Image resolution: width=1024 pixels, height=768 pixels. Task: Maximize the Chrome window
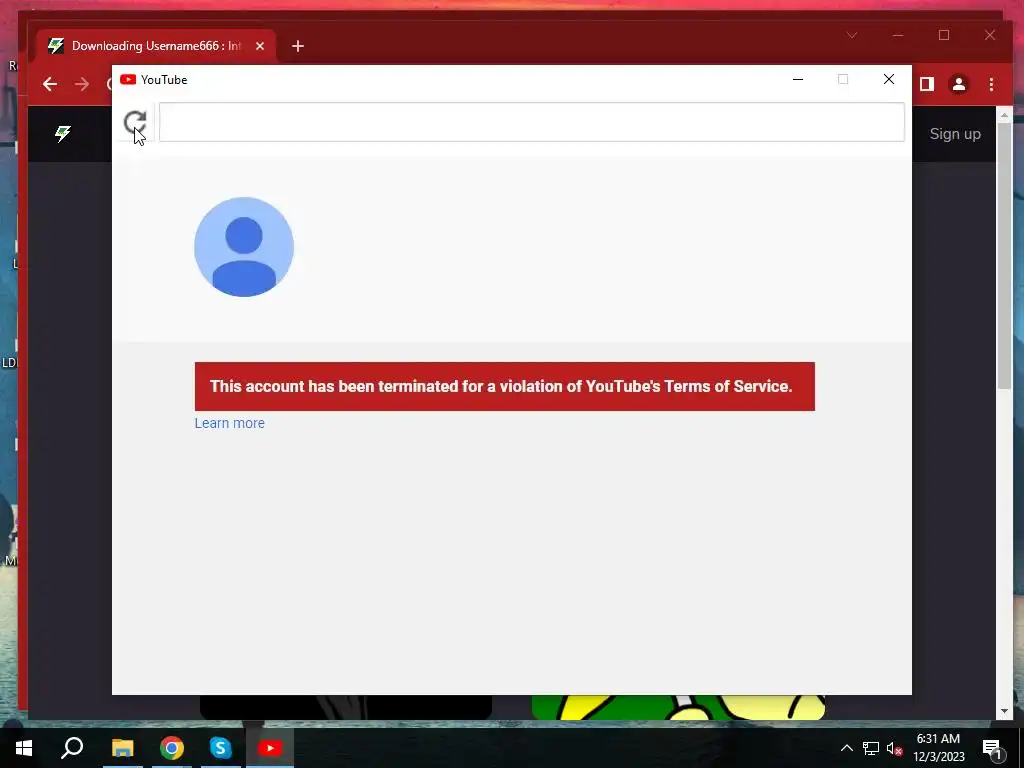click(944, 35)
